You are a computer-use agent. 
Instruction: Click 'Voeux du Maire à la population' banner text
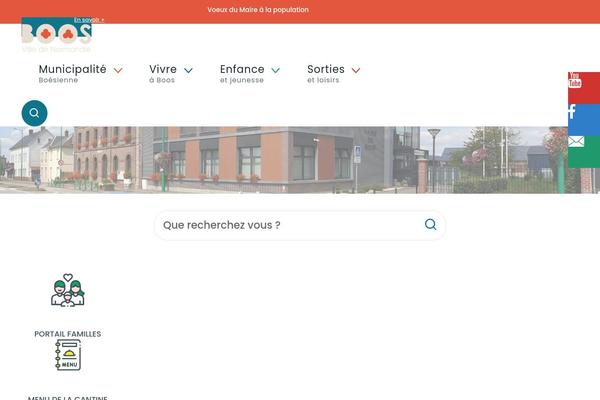[258, 10]
